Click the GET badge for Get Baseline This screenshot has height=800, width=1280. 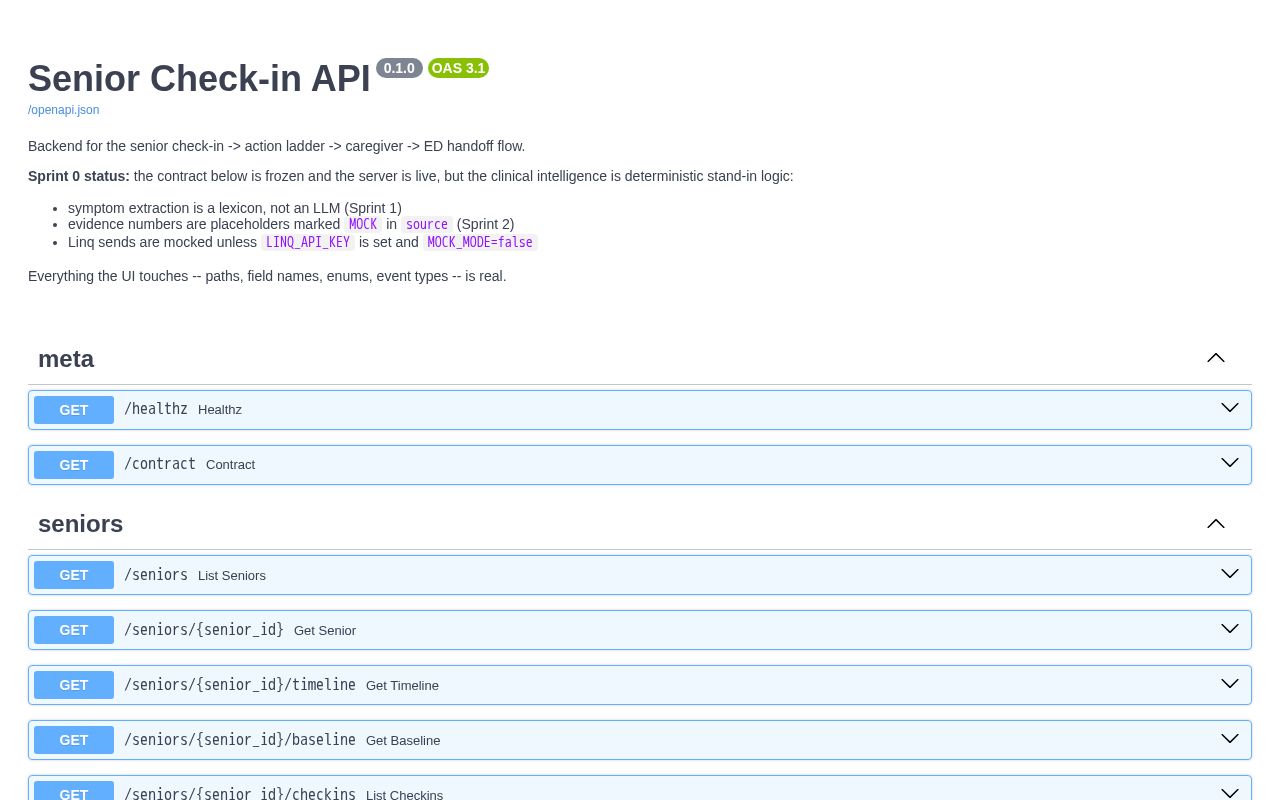(74, 740)
